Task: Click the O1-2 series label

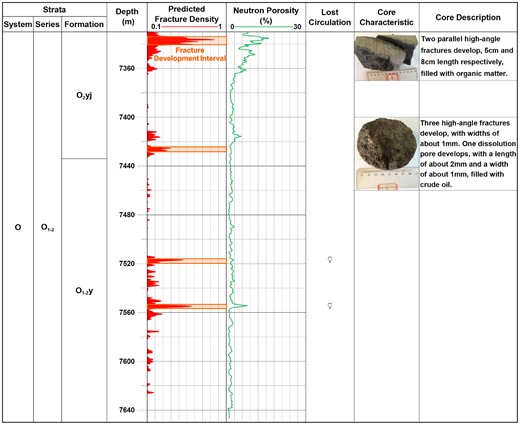Action: pos(47,228)
